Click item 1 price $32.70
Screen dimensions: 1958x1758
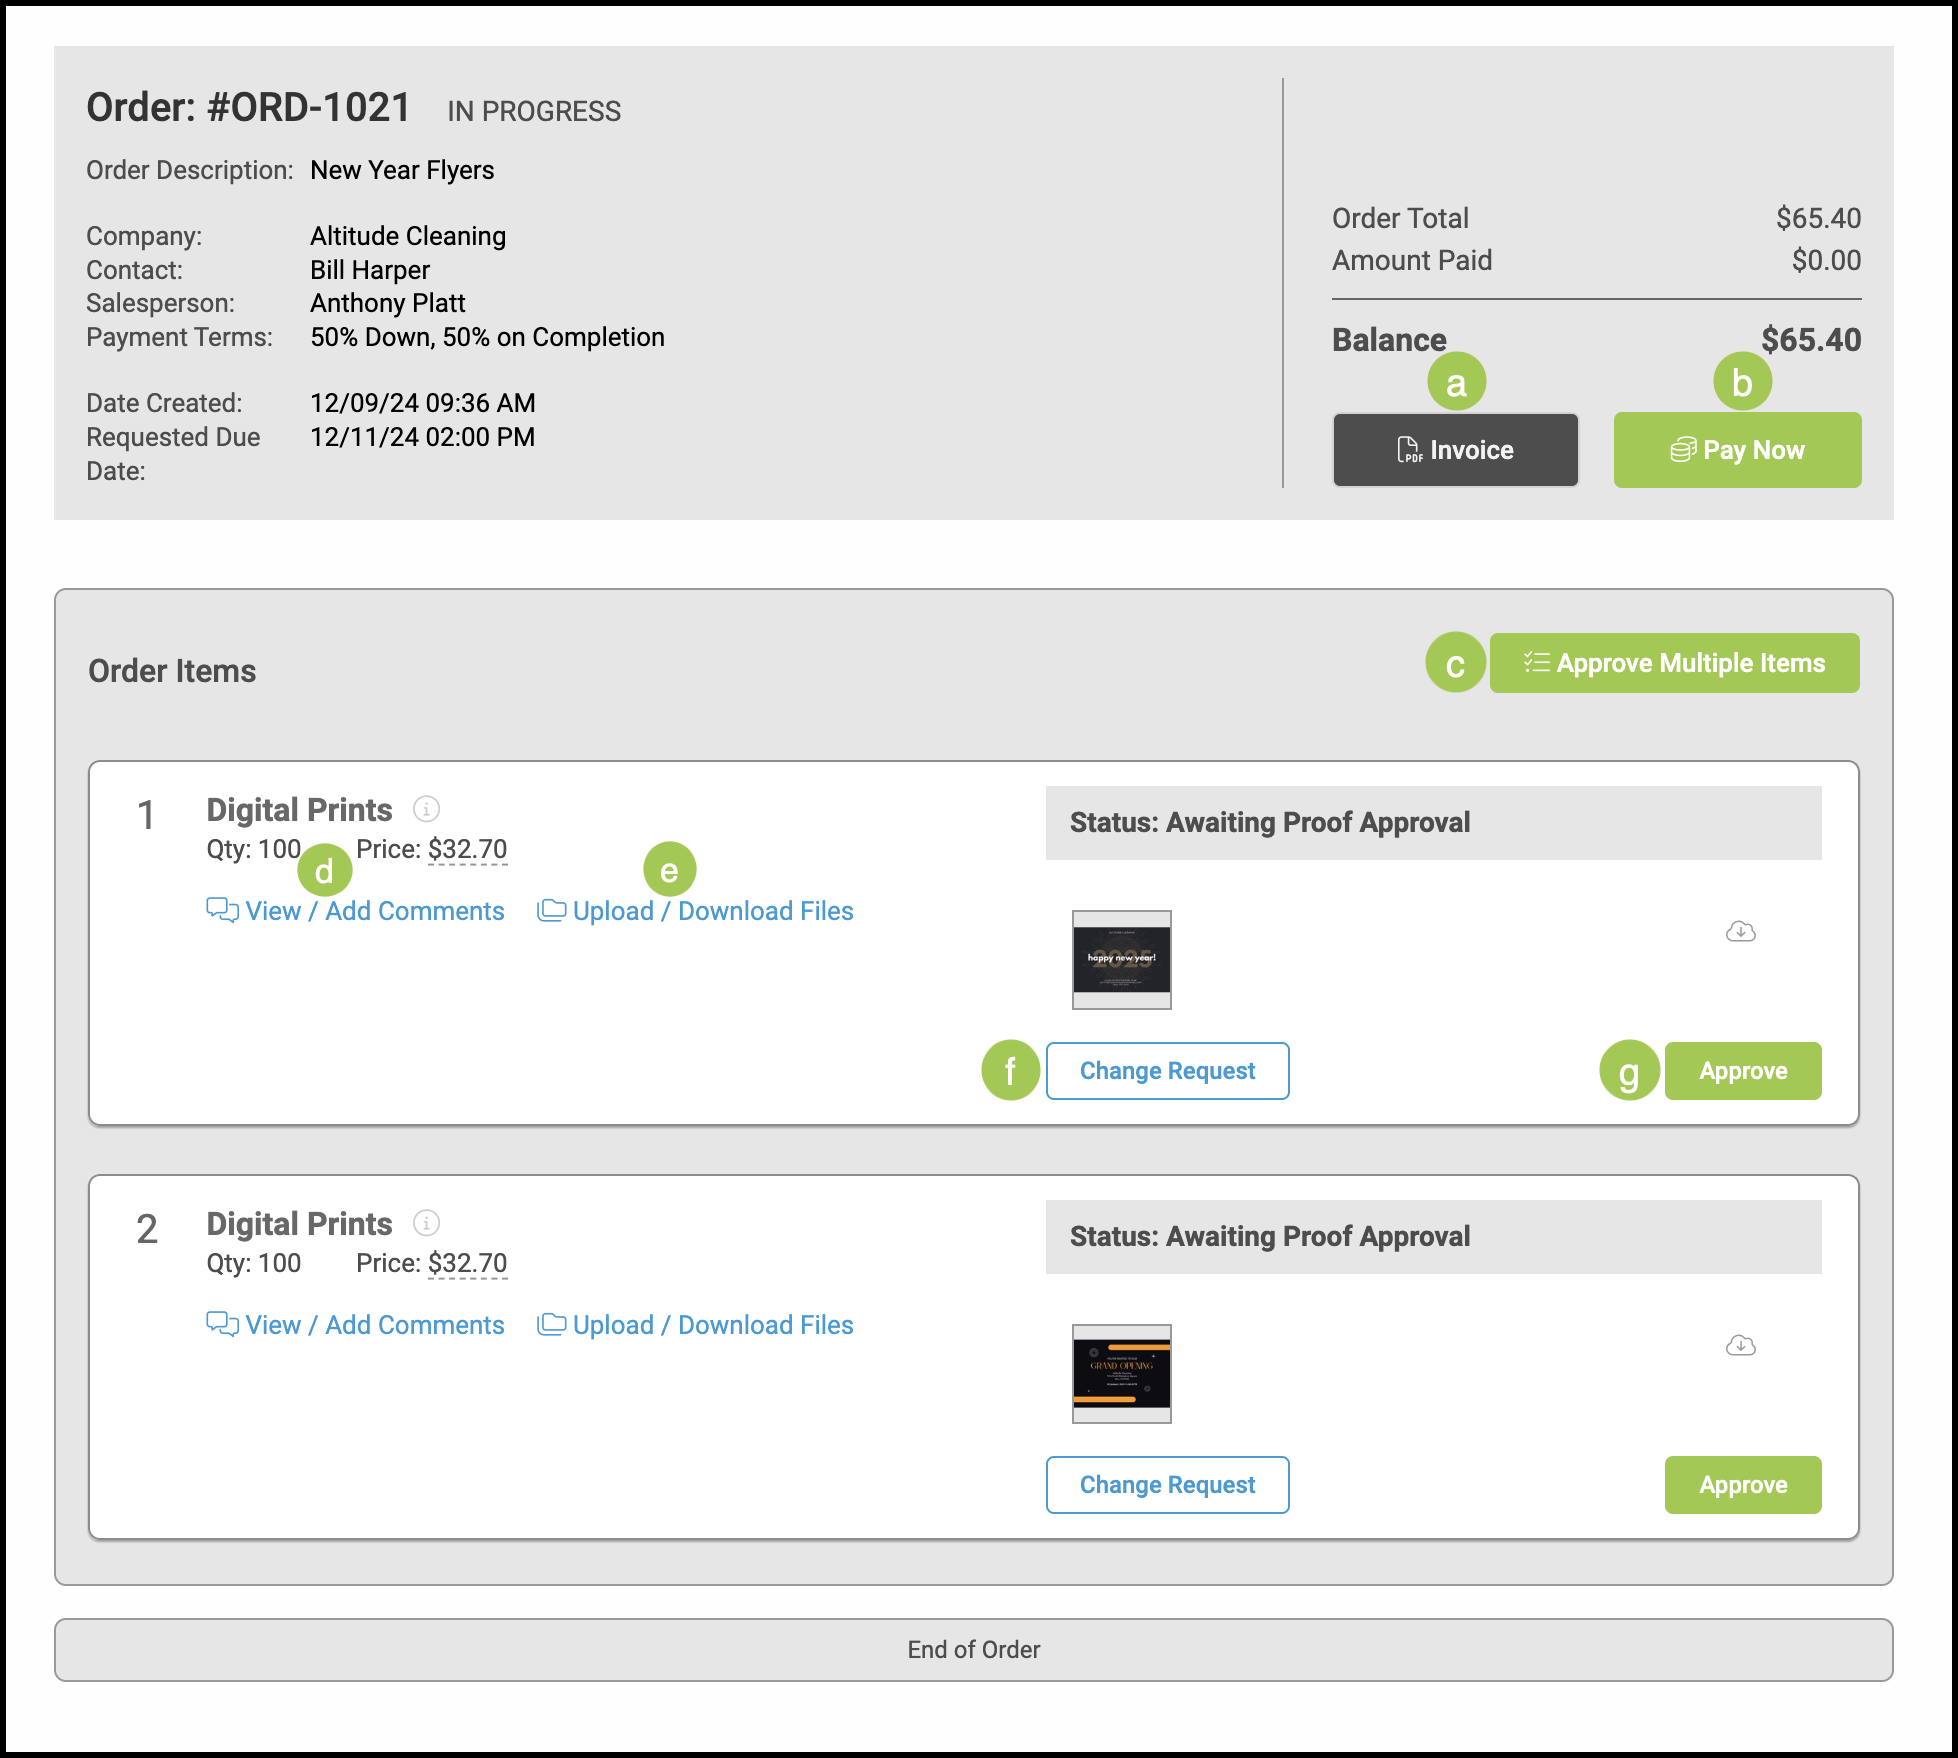point(467,849)
